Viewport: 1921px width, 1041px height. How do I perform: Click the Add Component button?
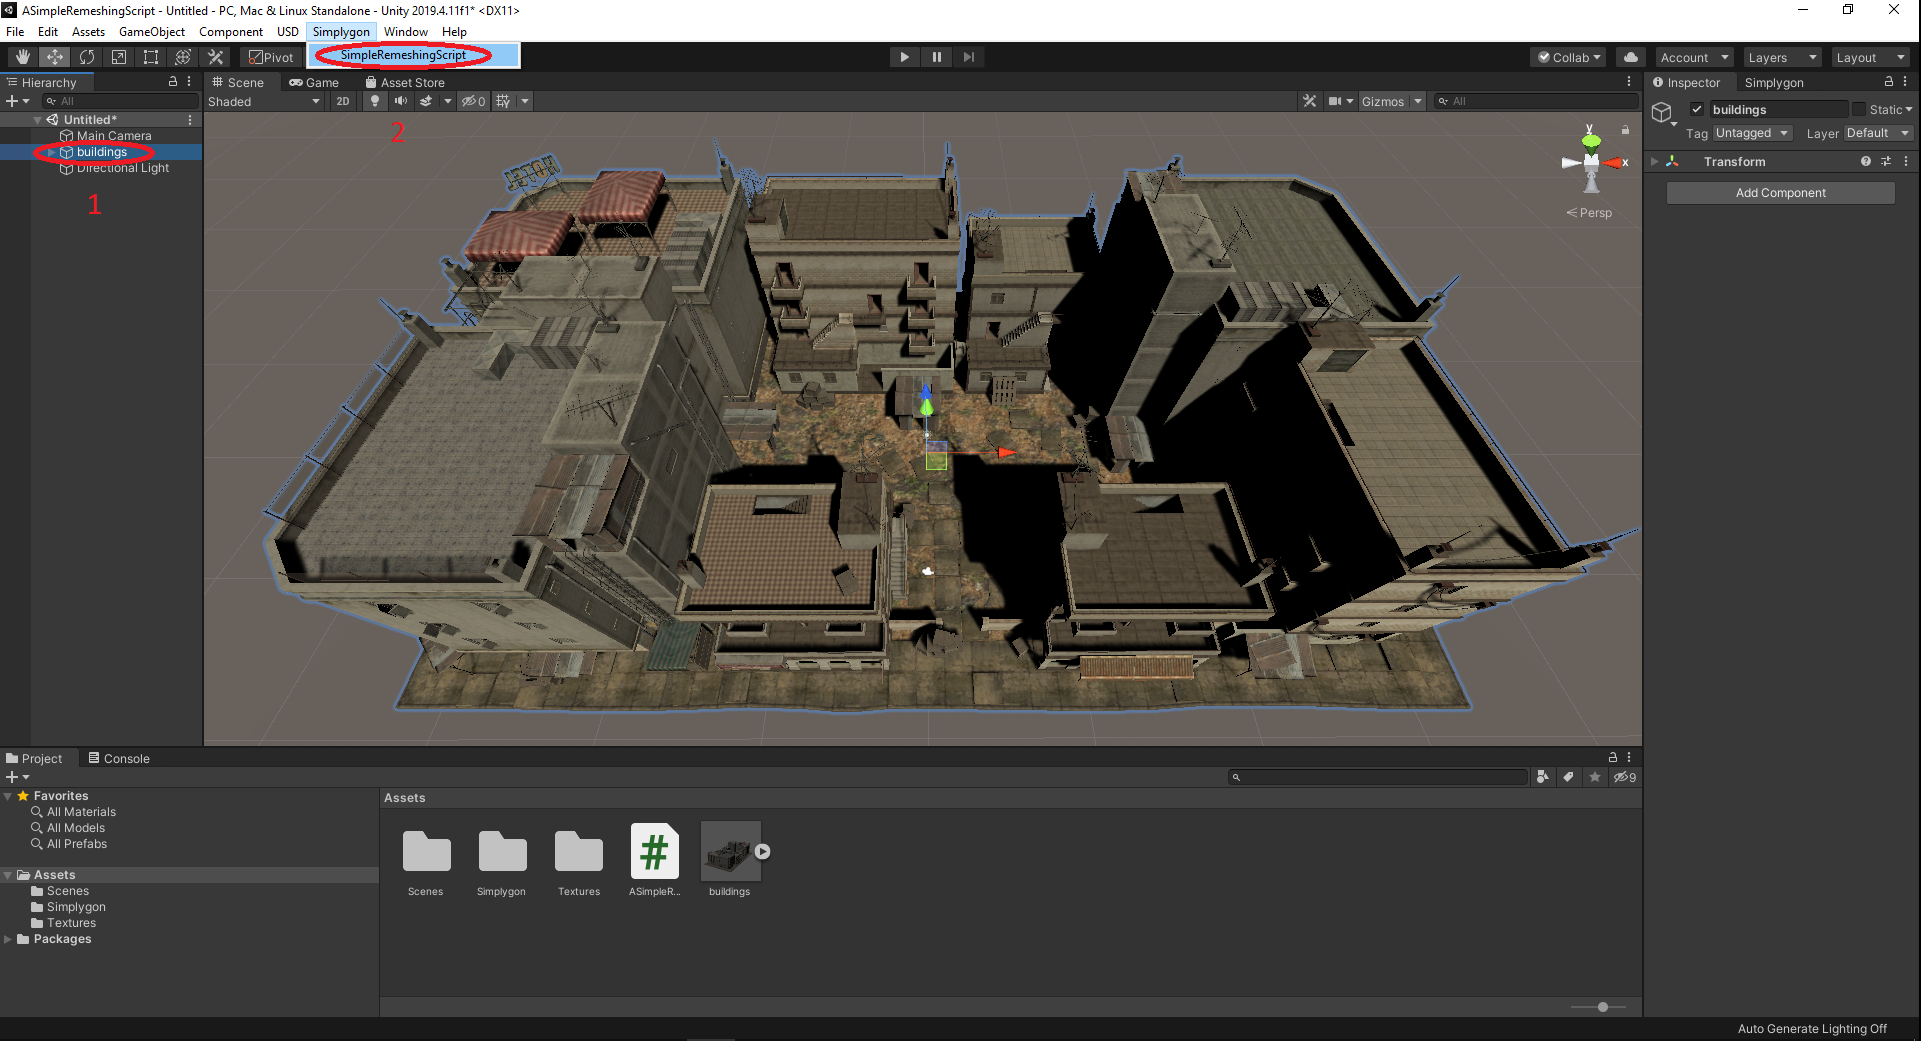pos(1780,192)
